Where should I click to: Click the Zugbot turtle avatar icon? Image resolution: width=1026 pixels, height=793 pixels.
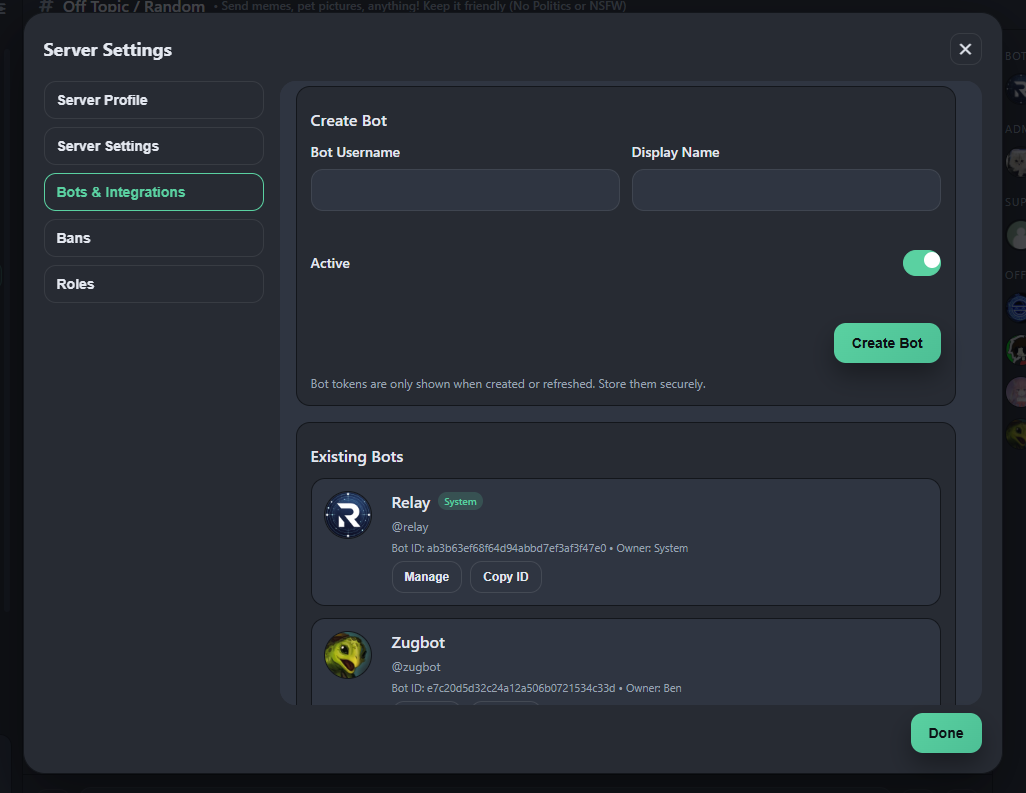point(348,655)
